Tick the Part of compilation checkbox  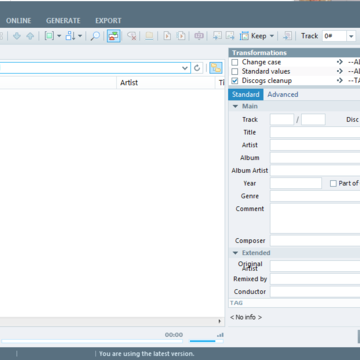(x=333, y=183)
